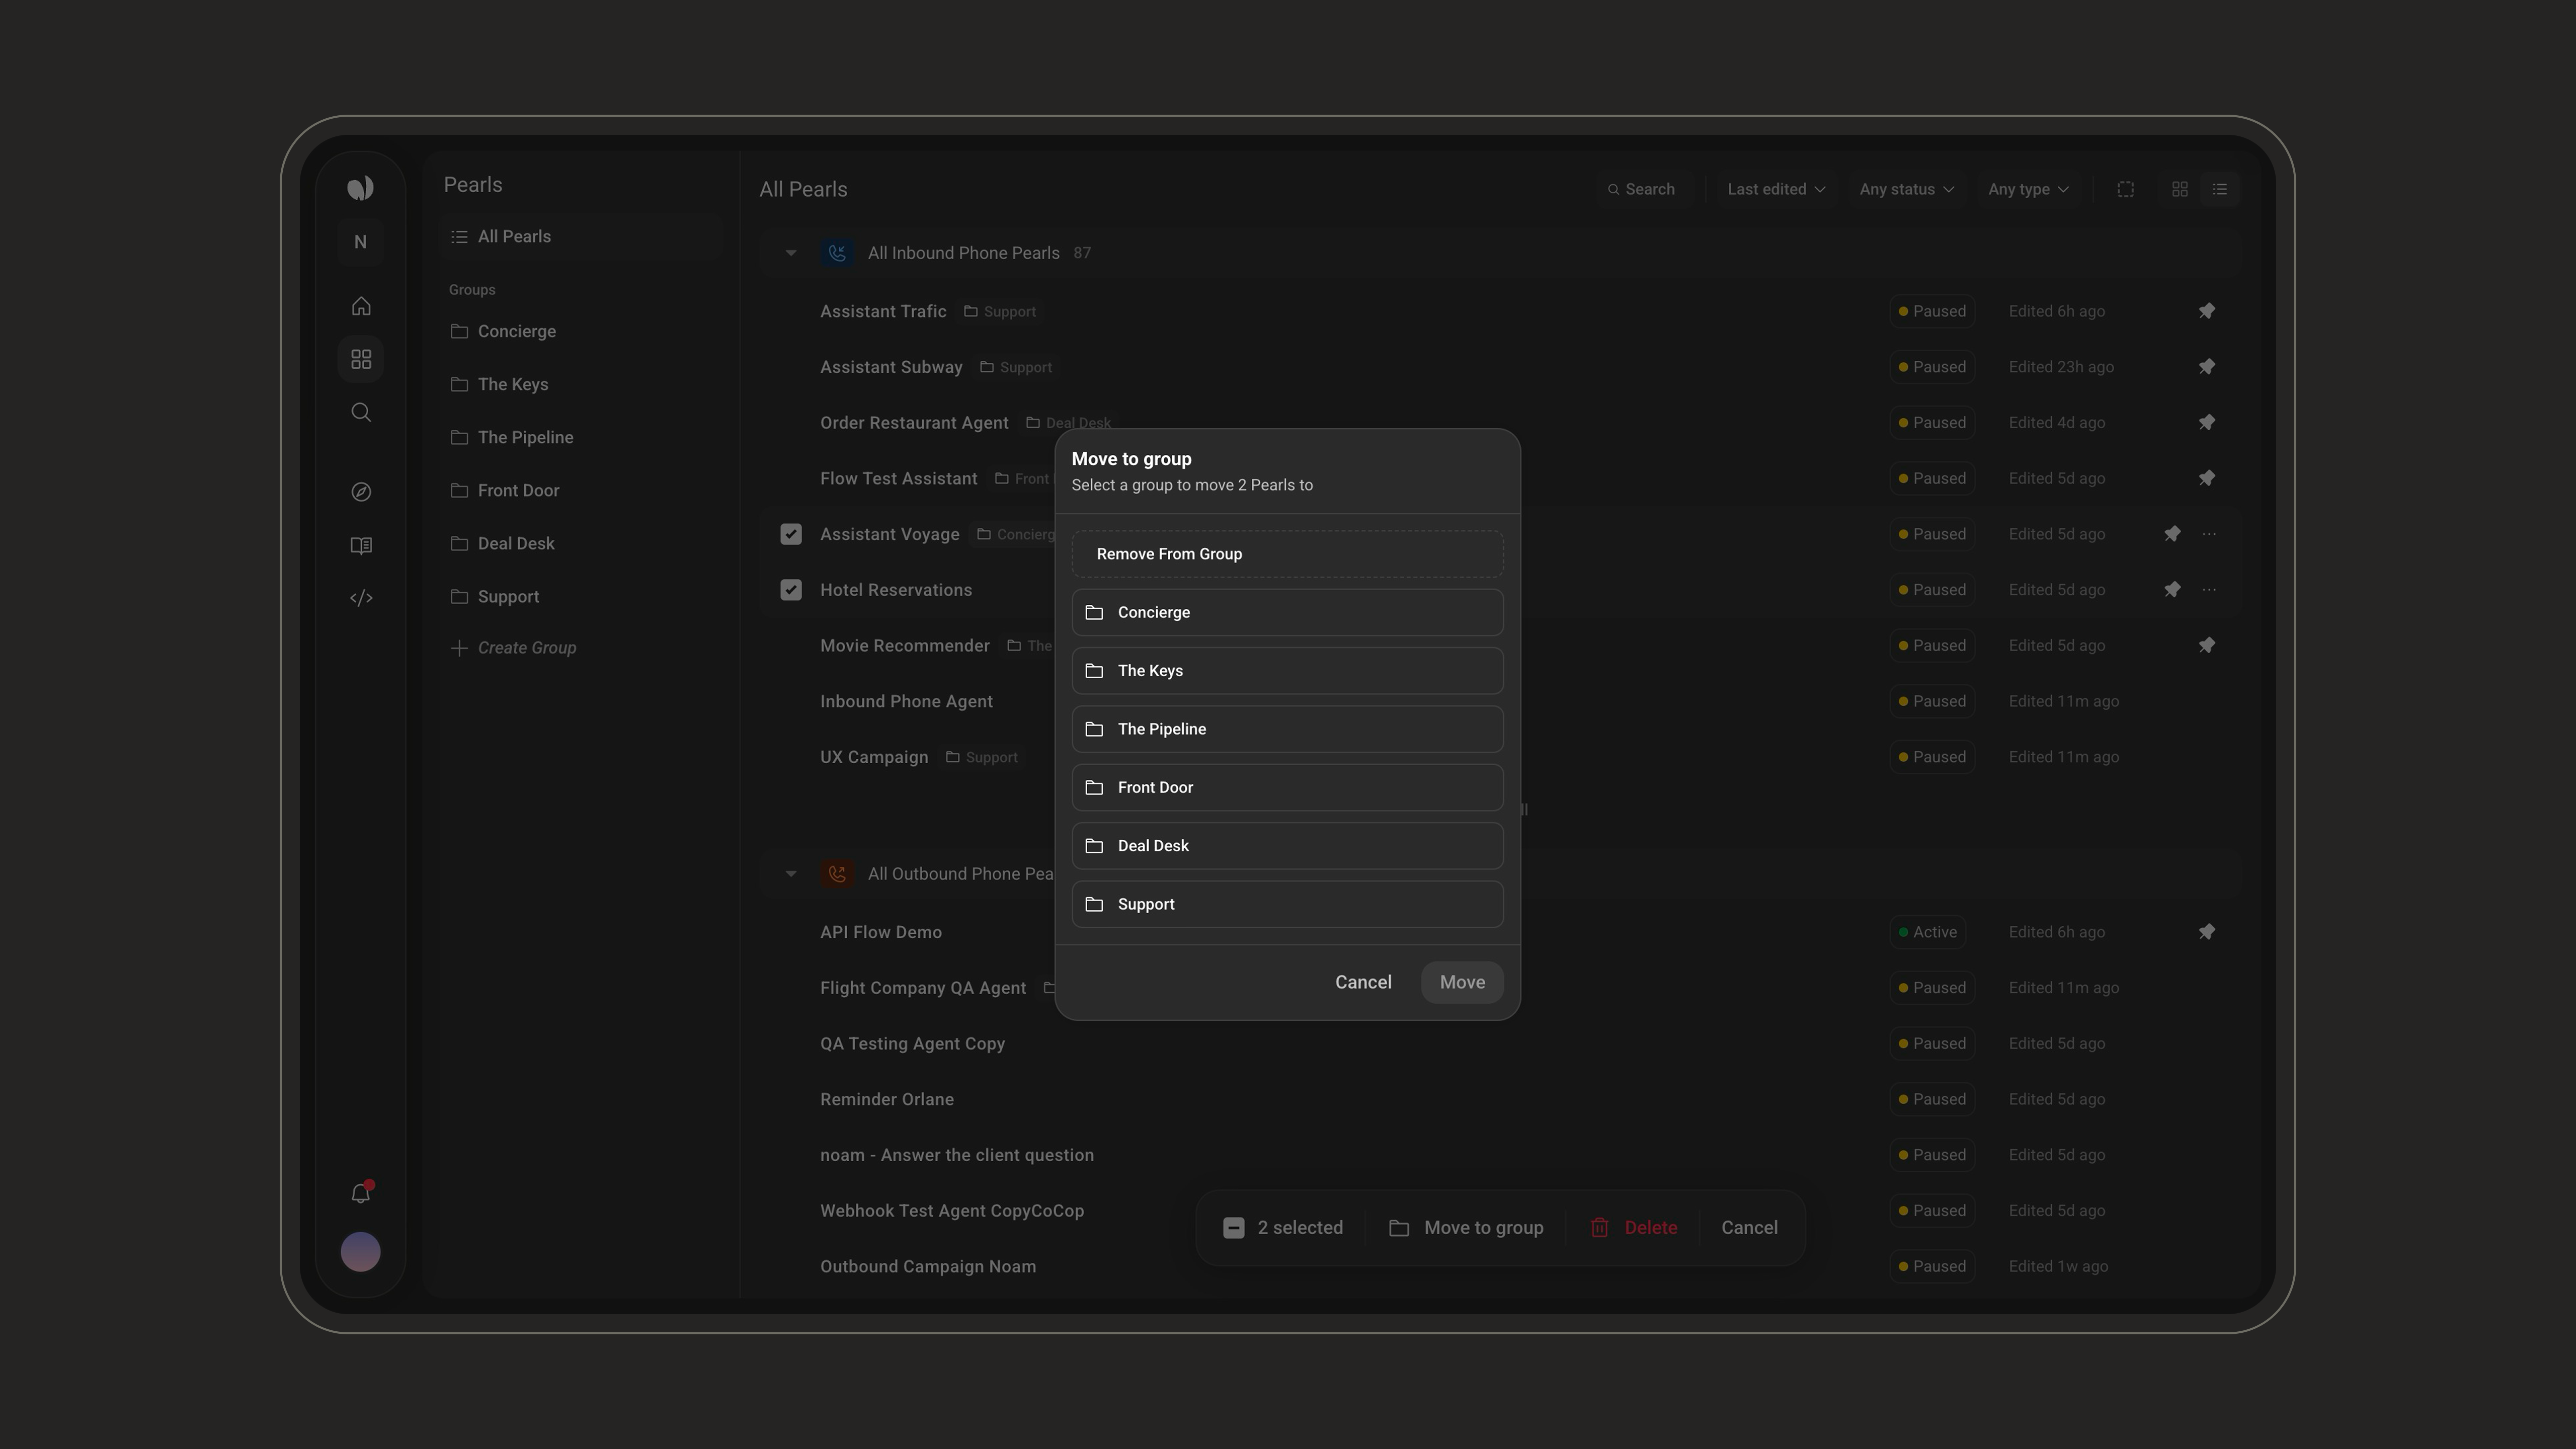Collapse All Inbound Phone Pearls section
The height and width of the screenshot is (1449, 2576).
coord(791,253)
